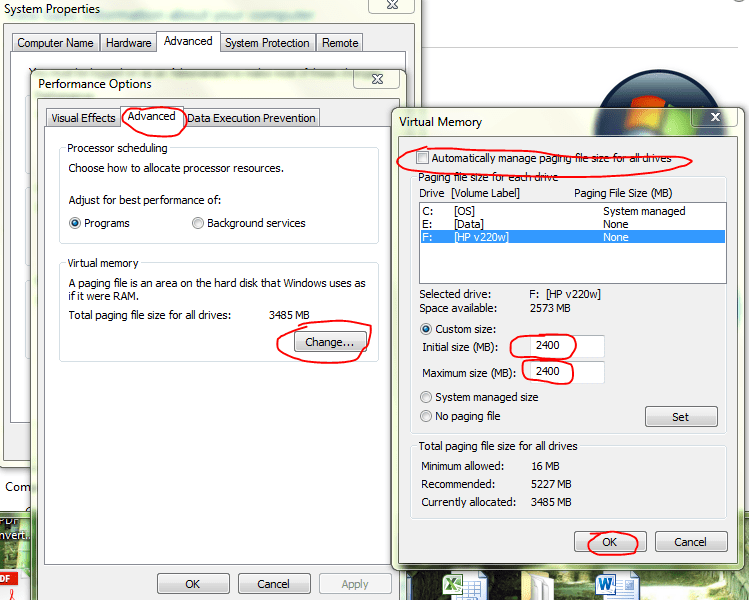Click the Space available 2573 MB value
This screenshot has height=600, width=749.
click(x=550, y=308)
